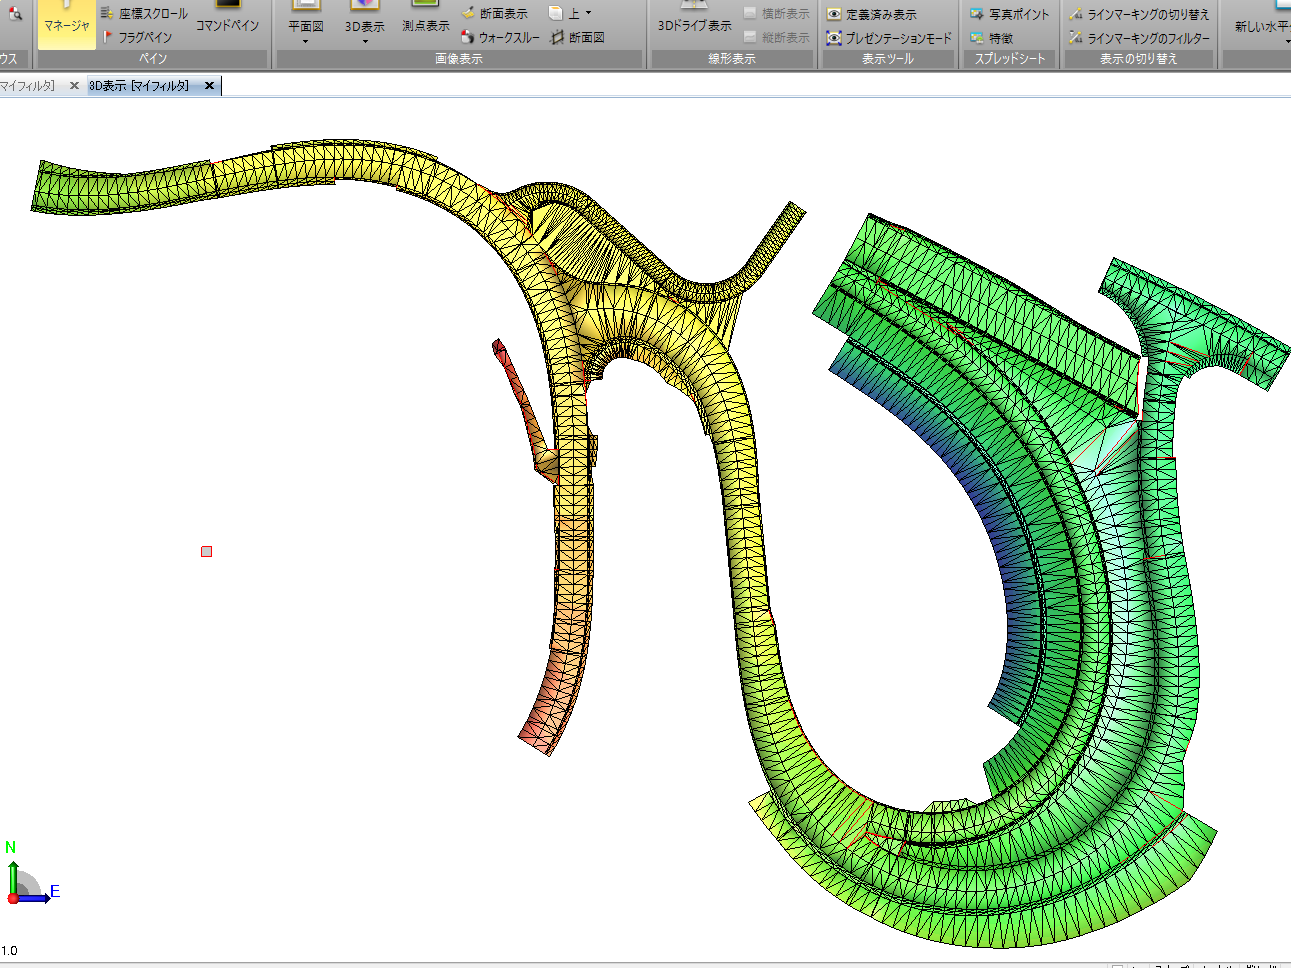This screenshot has height=968, width=1291.
Task: Switch to the first マイフィルタ] view tab
Action: coord(27,86)
